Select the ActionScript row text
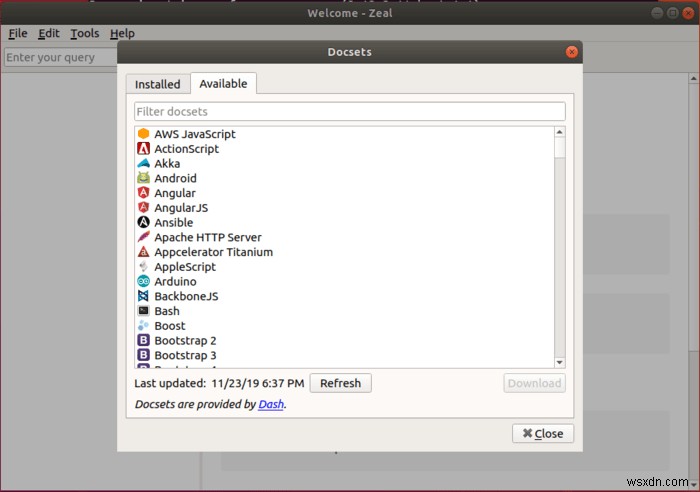The image size is (700, 492). pos(187,149)
